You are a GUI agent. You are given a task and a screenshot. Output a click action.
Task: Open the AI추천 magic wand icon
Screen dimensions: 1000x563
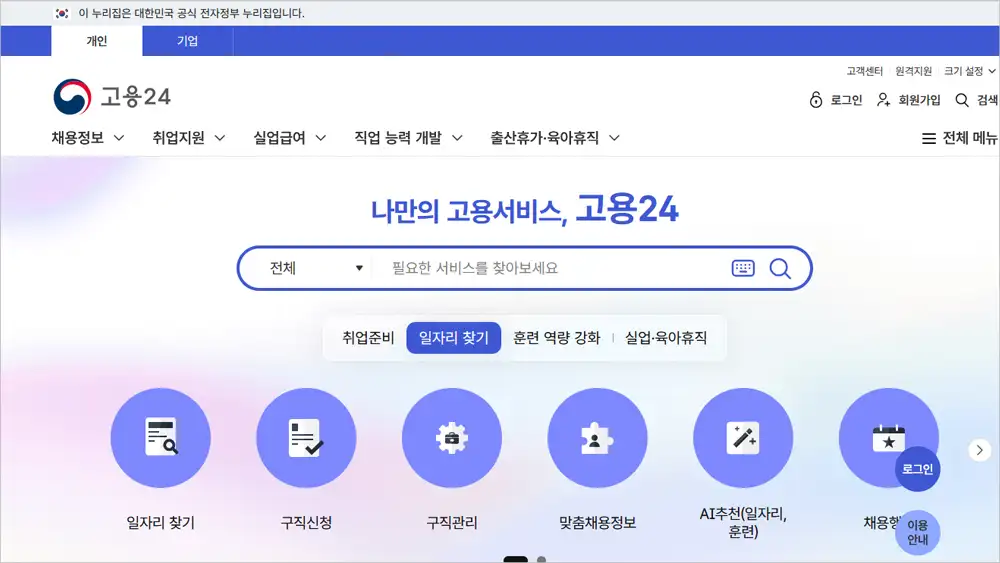743,438
